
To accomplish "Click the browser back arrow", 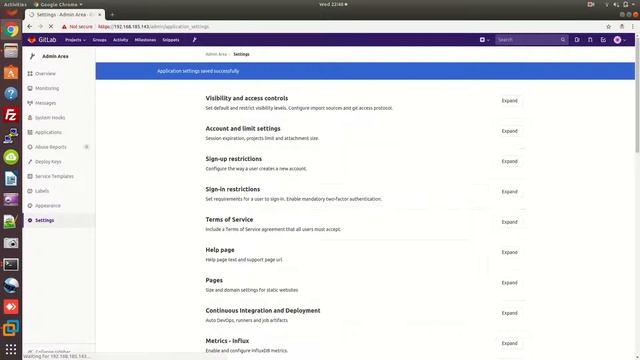I will coord(30,27).
